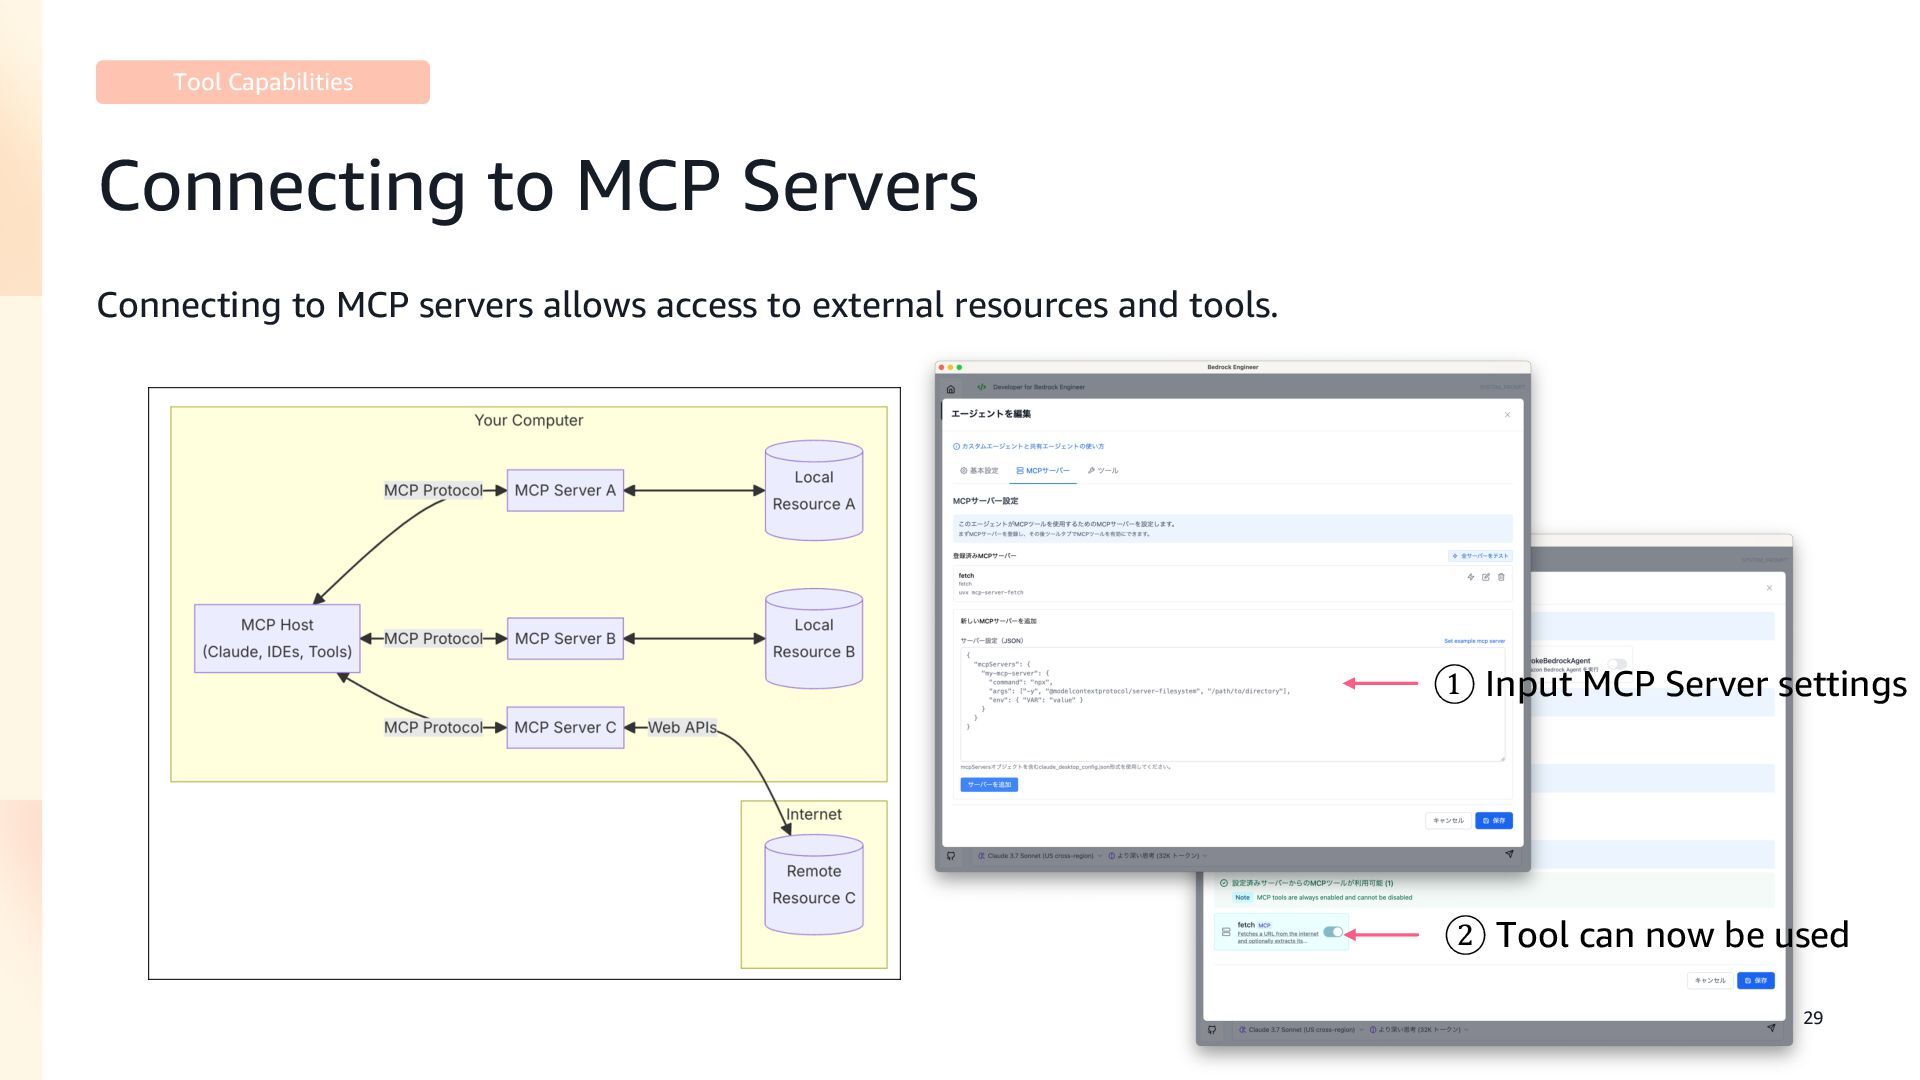Viewport: 1920px width, 1080px height.
Task: Open the Claude 3.7 Sonnet dropdown in back window
Action: [1301, 1029]
